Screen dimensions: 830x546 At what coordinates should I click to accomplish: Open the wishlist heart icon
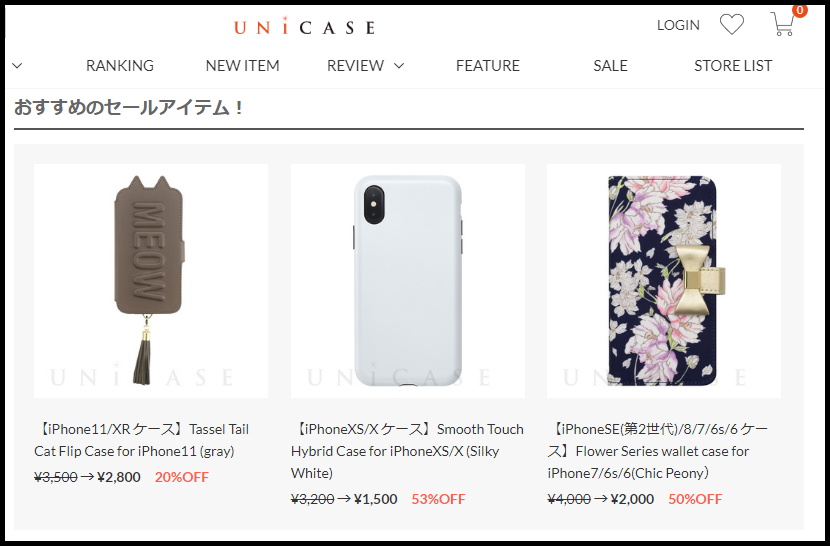pos(732,24)
